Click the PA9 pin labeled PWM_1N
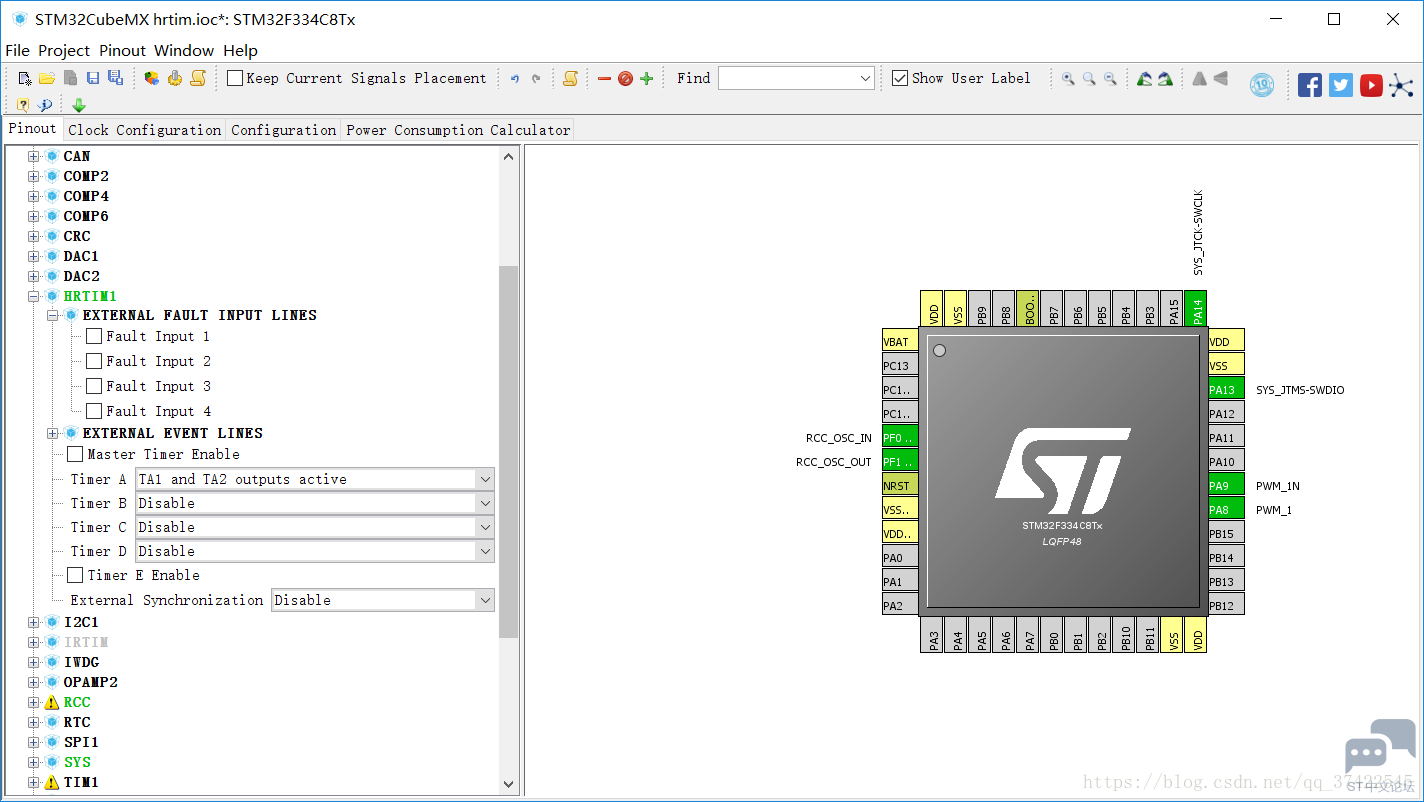The image size is (1424, 802). pos(1226,486)
